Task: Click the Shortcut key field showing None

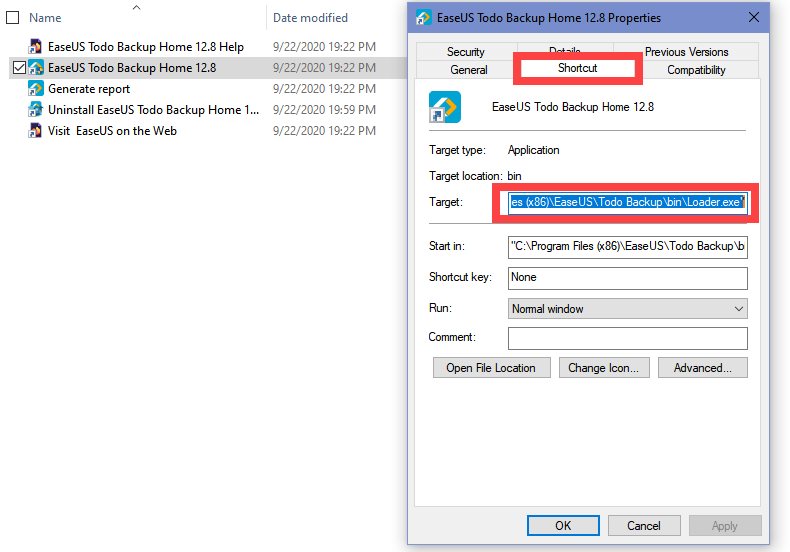Action: pyautogui.click(x=627, y=278)
